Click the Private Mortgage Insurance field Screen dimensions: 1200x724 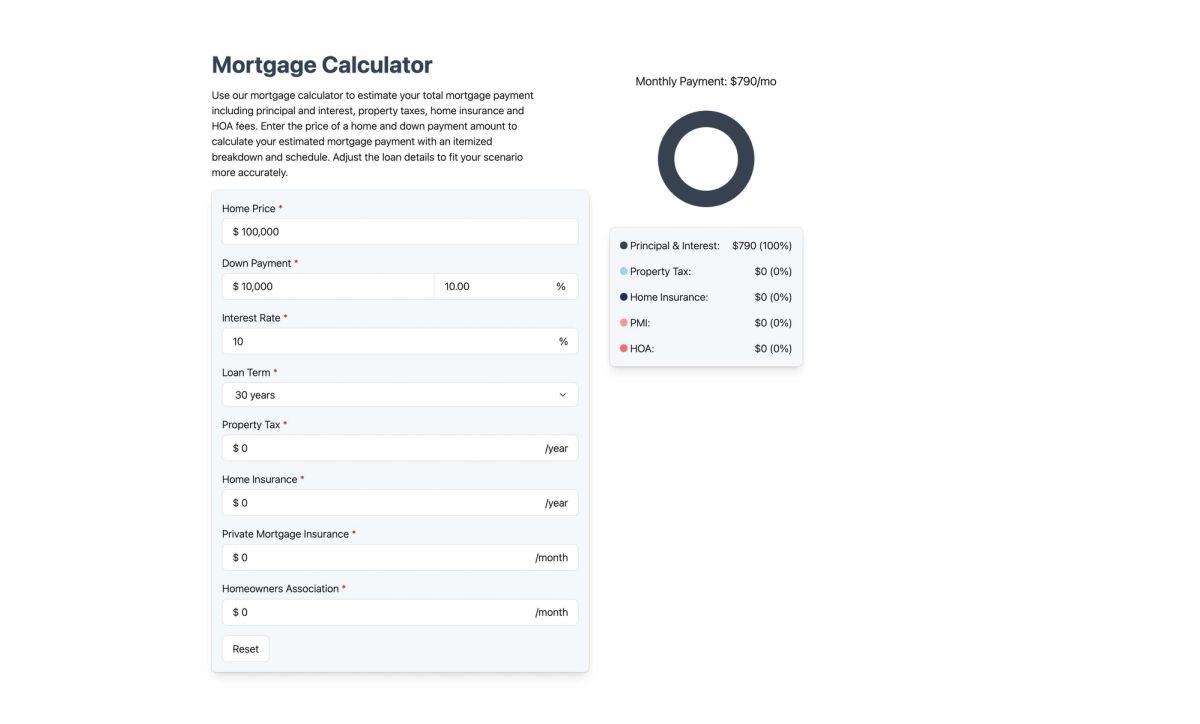click(x=400, y=557)
